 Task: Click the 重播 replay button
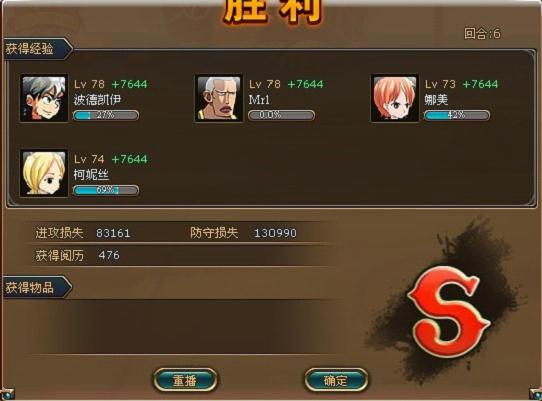pyautogui.click(x=185, y=380)
